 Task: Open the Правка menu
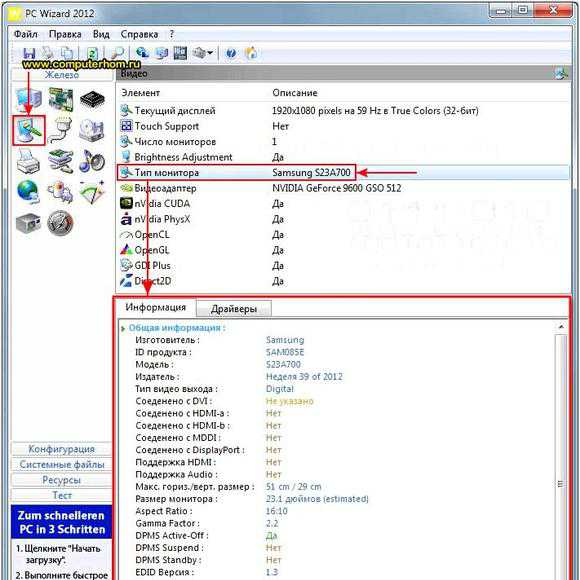65,34
